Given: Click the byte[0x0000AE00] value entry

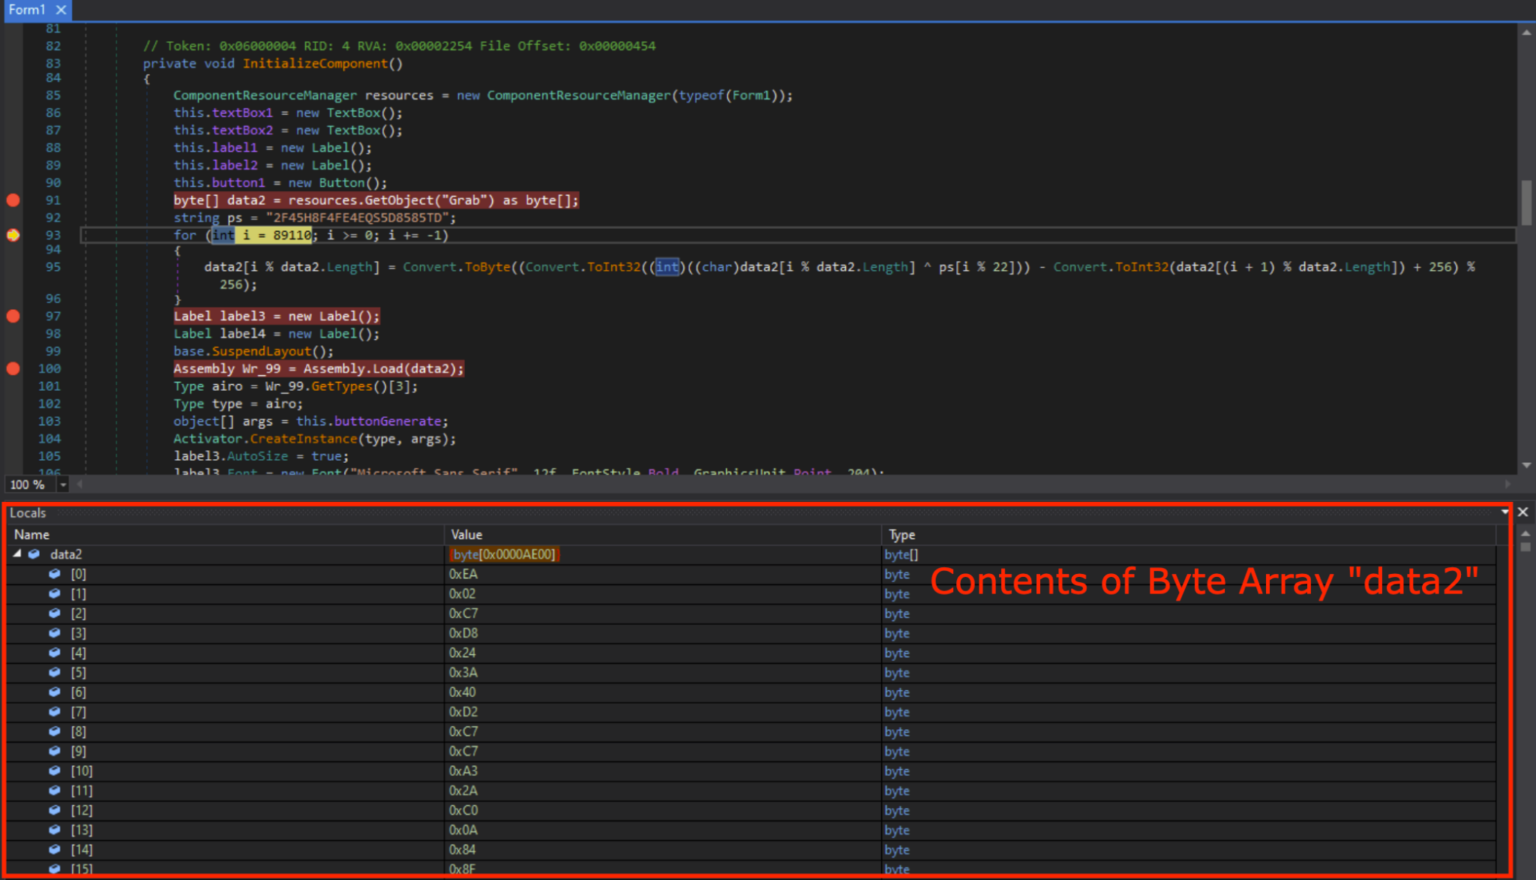Looking at the screenshot, I should 504,554.
